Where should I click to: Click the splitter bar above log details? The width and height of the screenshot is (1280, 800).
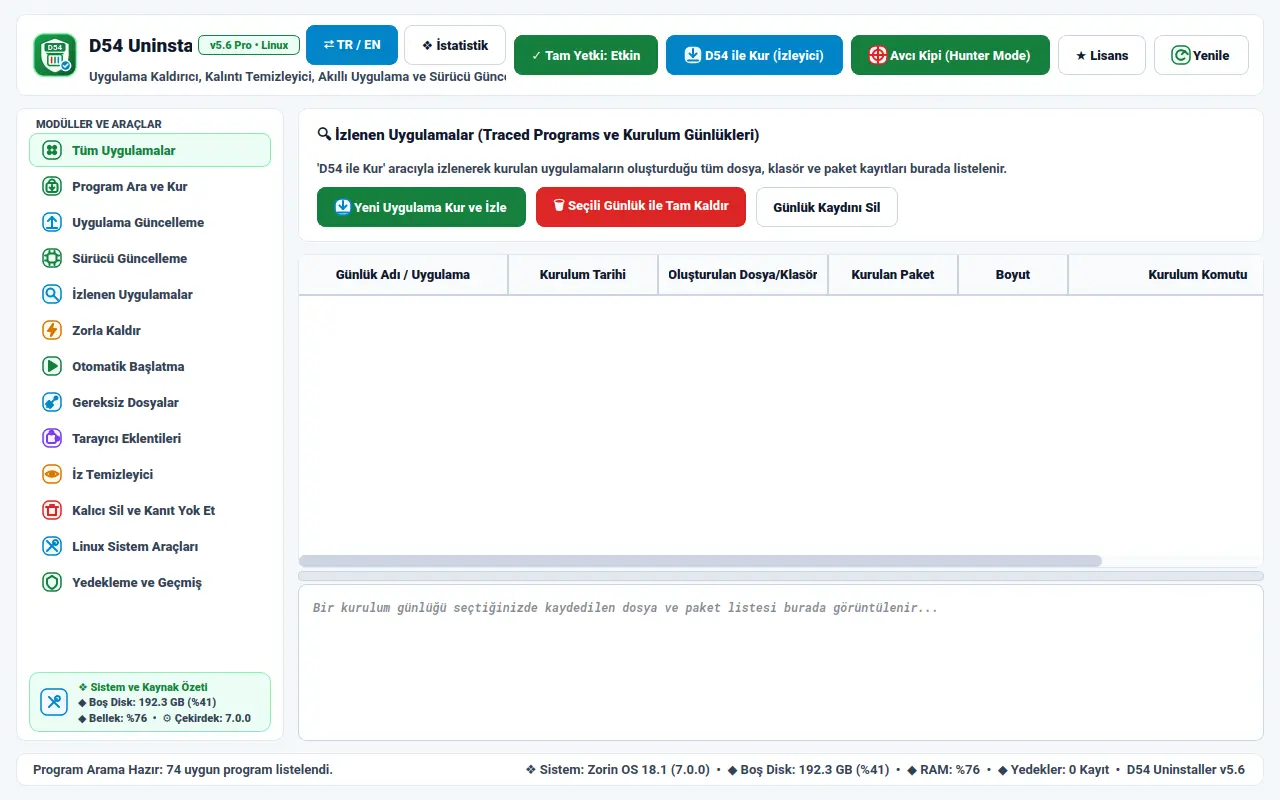pos(781,576)
